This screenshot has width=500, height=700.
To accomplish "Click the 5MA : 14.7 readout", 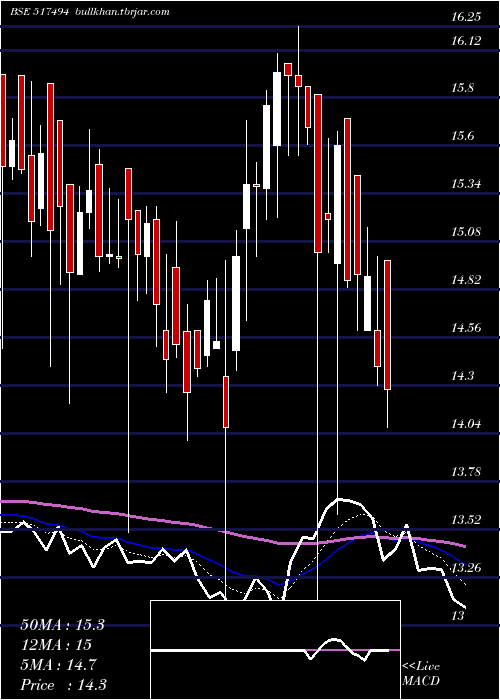I will tap(58, 665).
